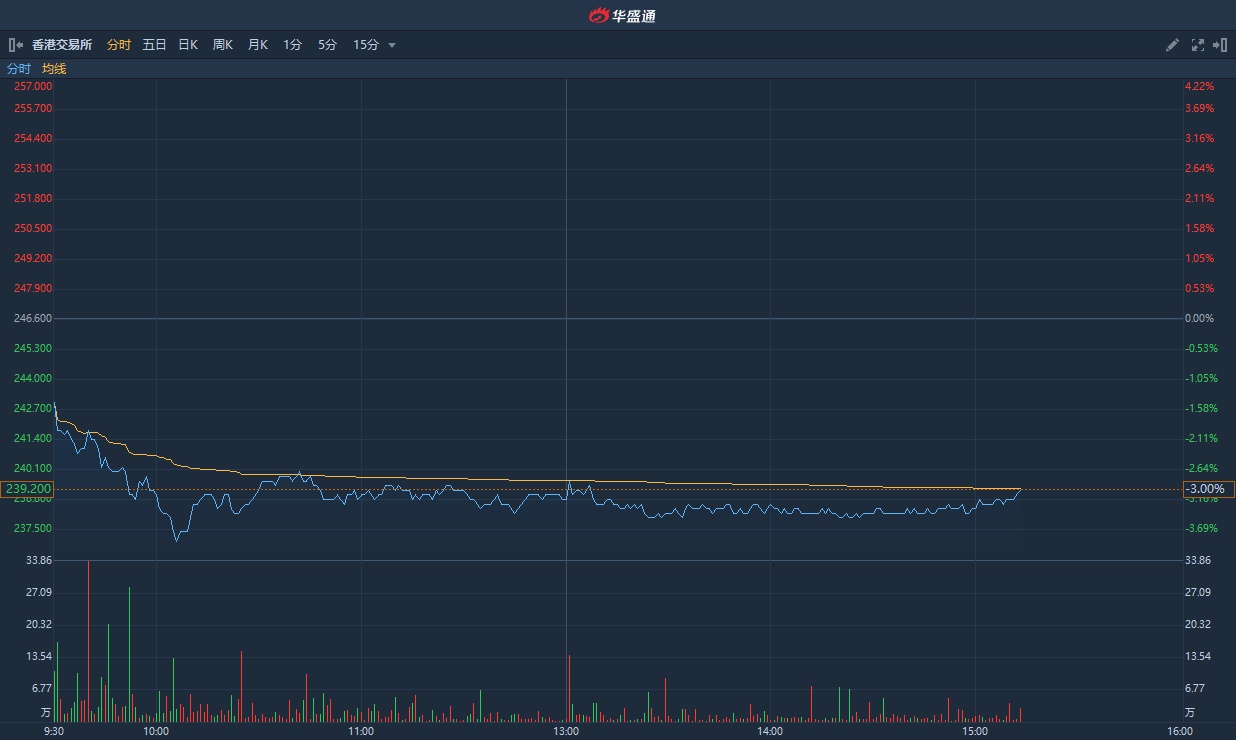The image size is (1236, 740).
Task: Toggle the 均线 average line legend
Action: click(54, 69)
